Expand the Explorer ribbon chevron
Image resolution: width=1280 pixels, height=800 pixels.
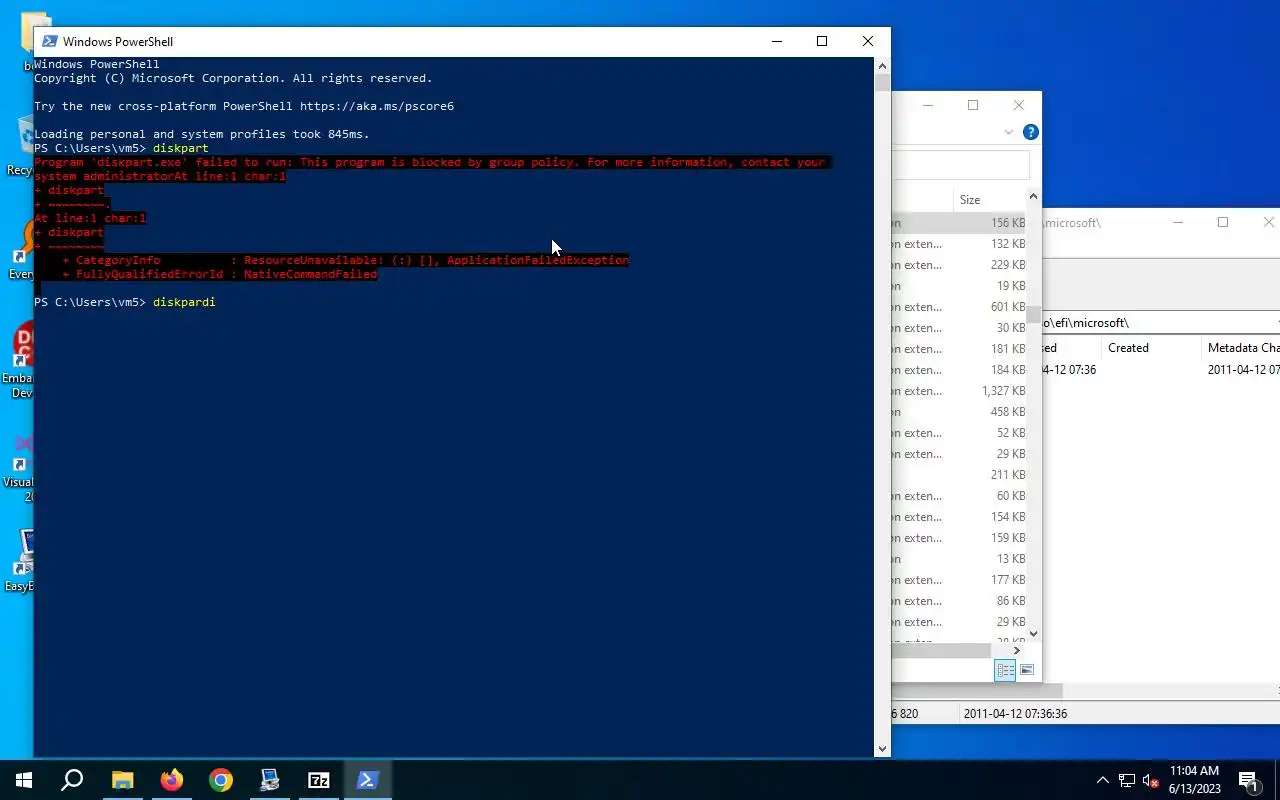pyautogui.click(x=1009, y=132)
